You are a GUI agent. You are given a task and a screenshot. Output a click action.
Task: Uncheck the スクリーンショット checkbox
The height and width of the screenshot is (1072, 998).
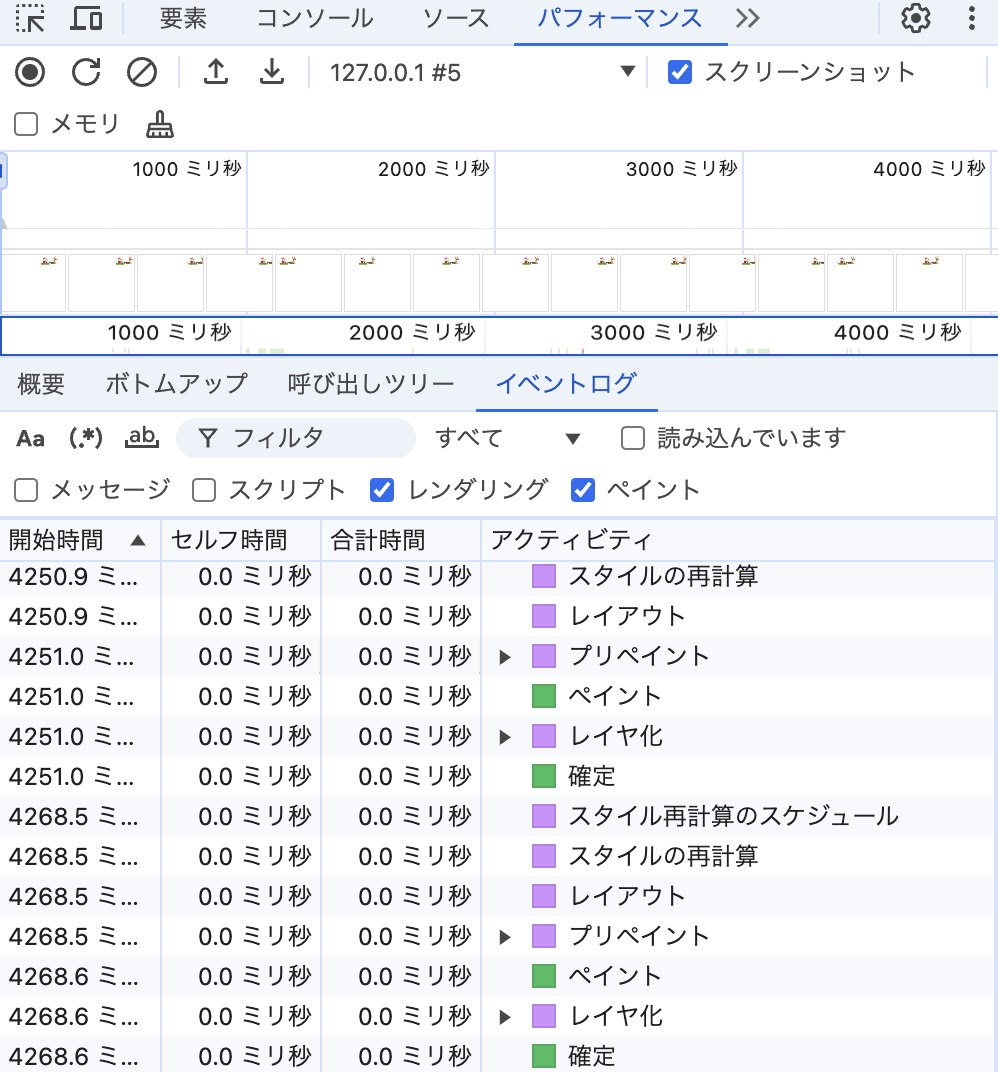pos(680,71)
